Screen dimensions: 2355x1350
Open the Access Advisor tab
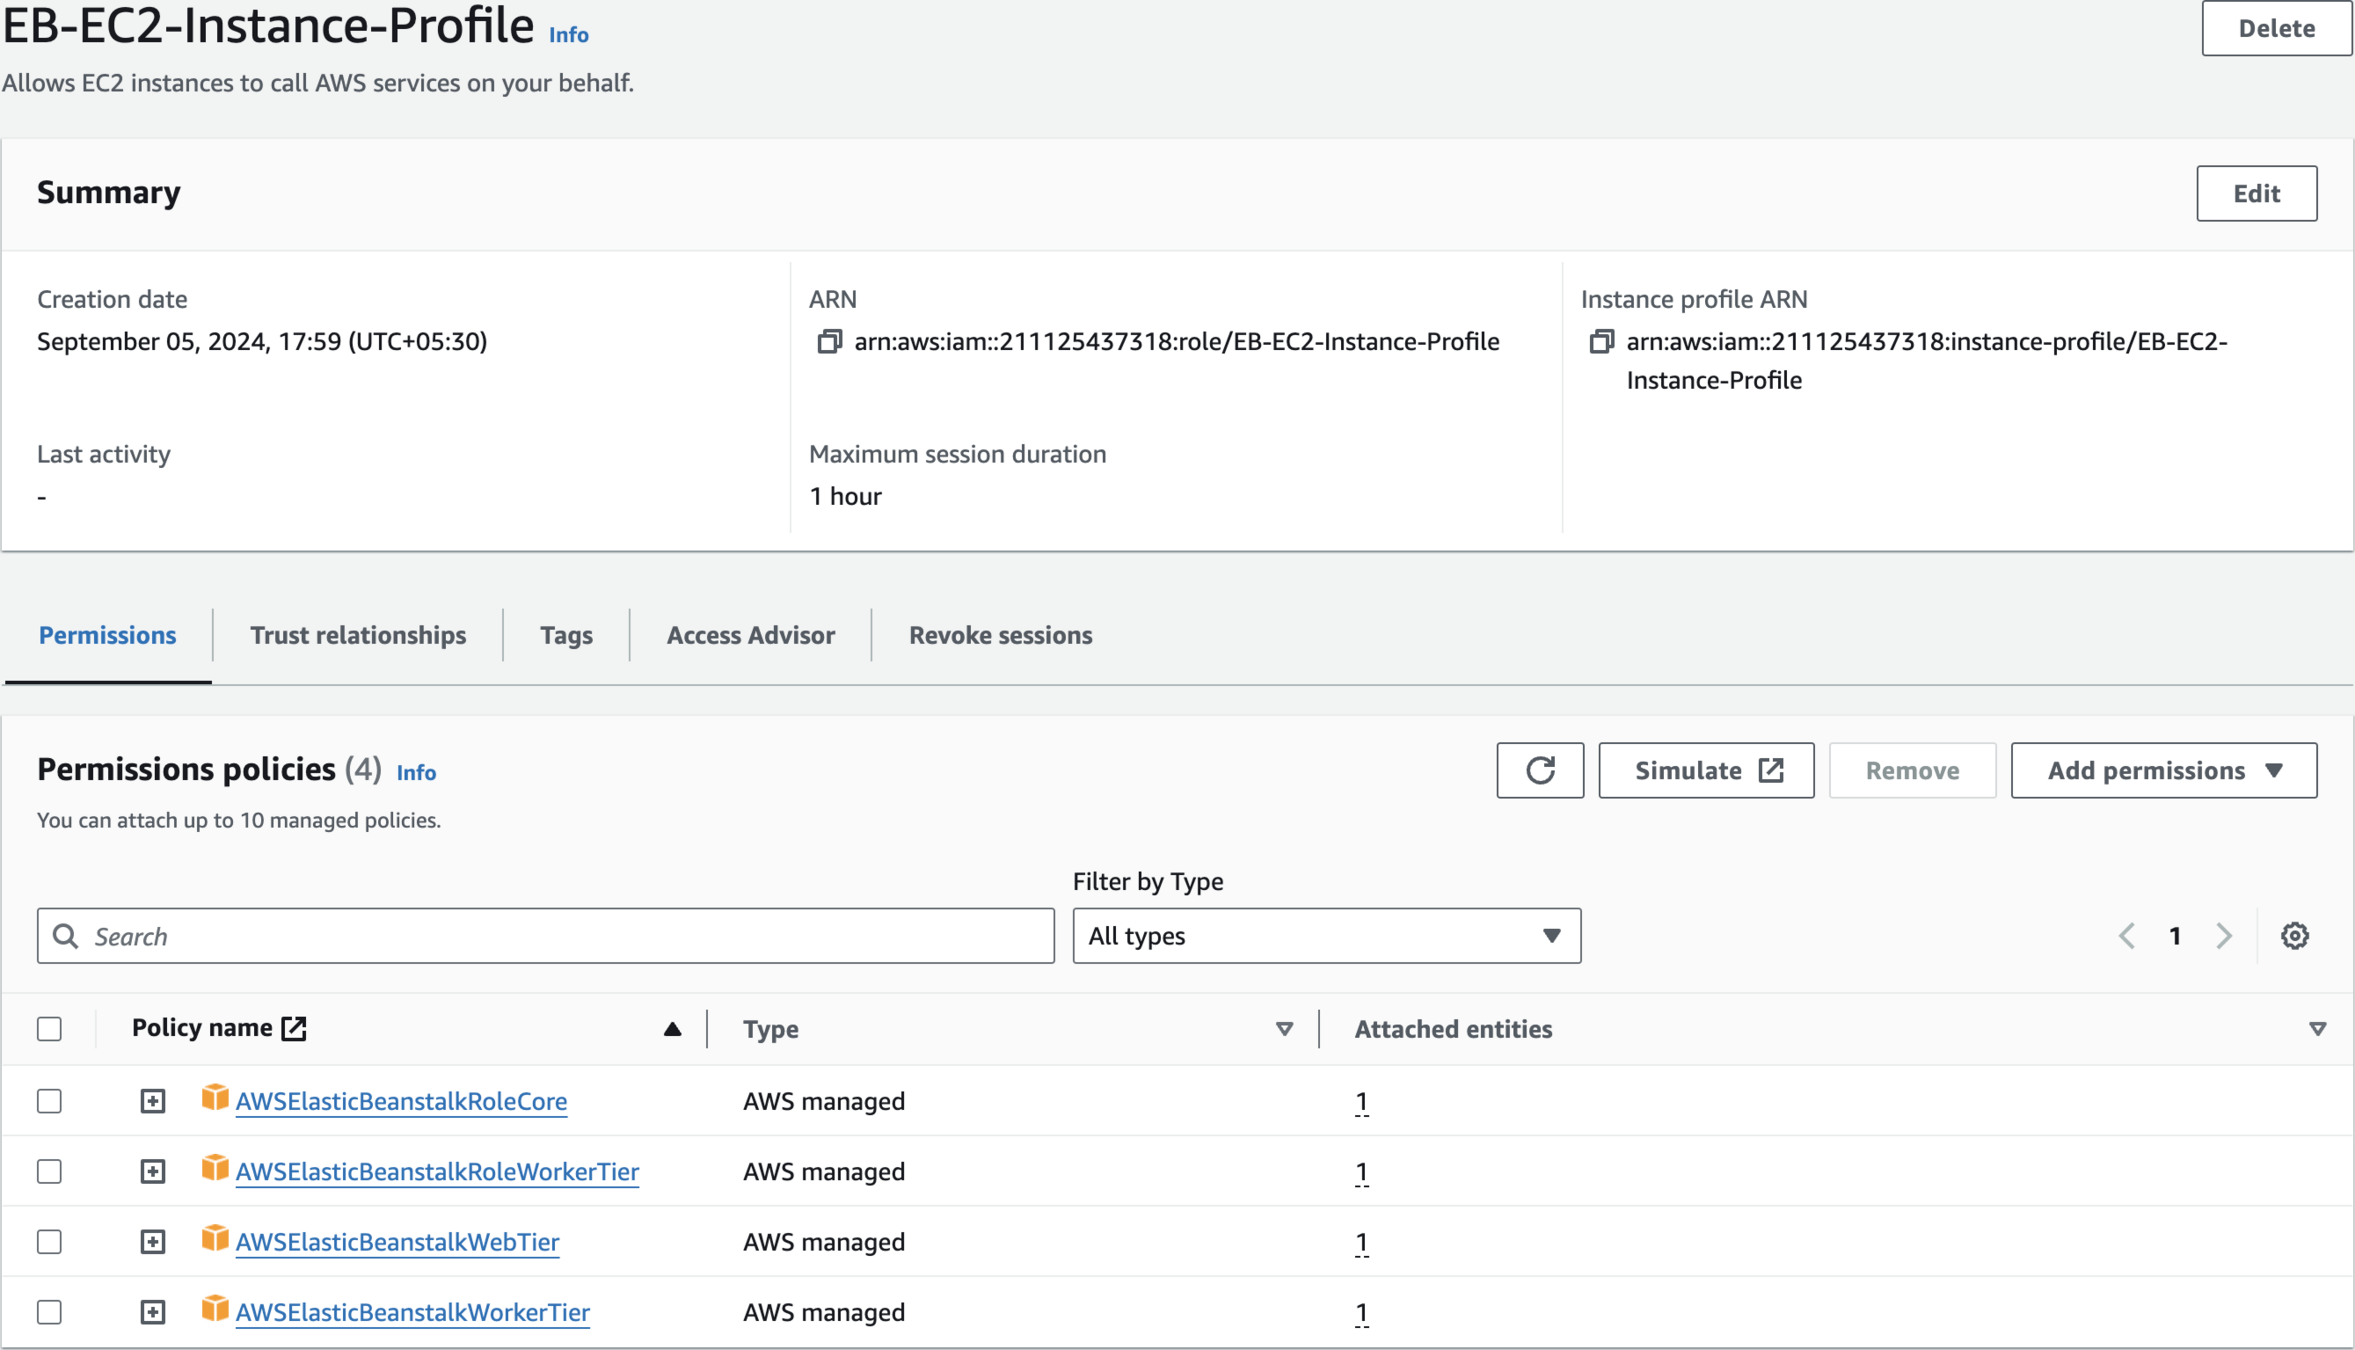[750, 635]
